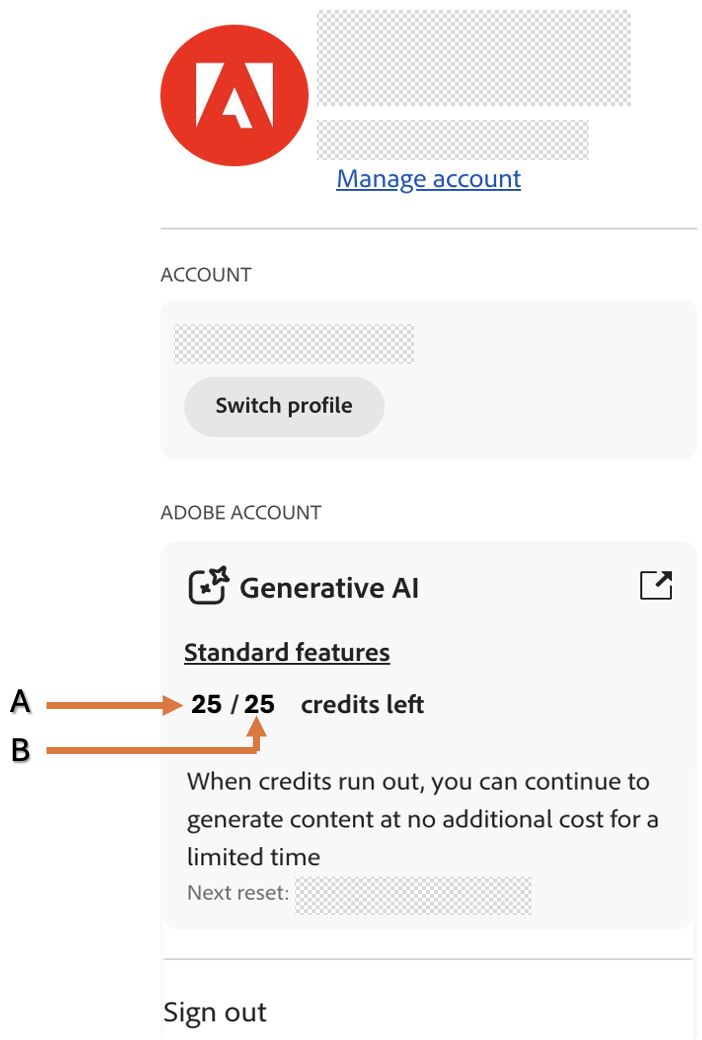Click the ACCOUNT section label
Screen dimensions: 702x1040
point(206,275)
